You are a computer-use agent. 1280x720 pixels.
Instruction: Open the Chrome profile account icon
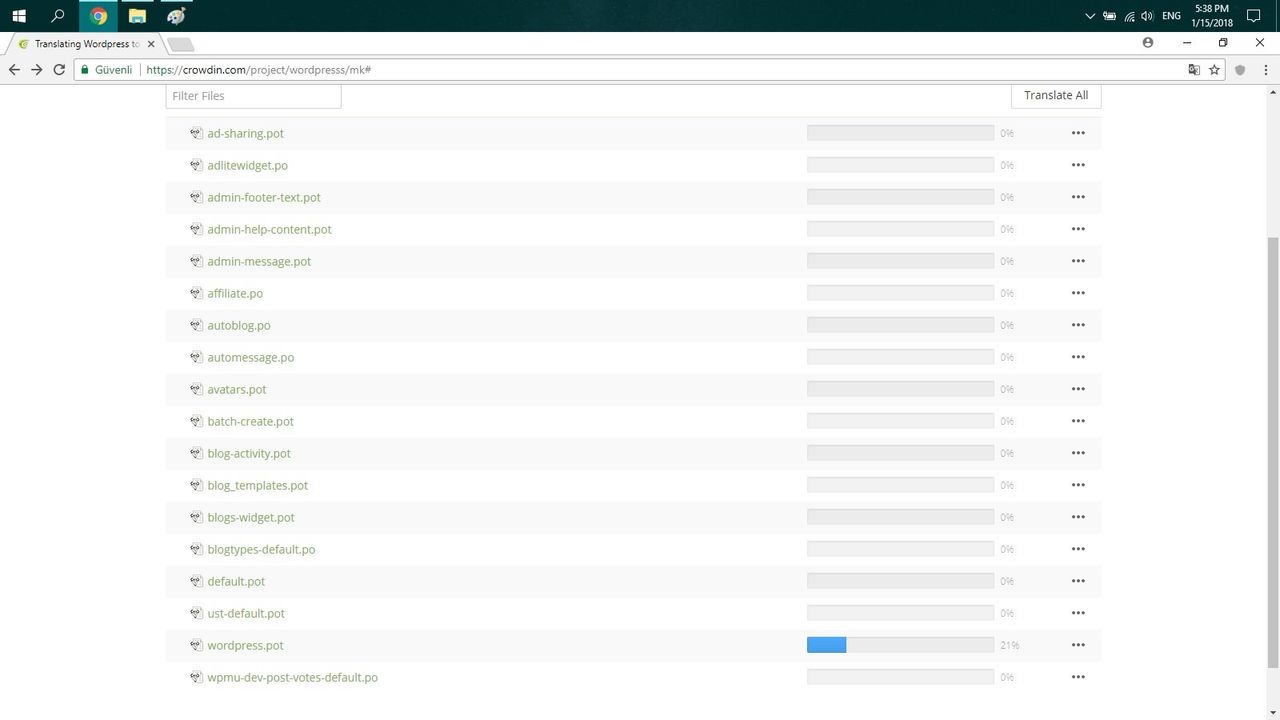tap(1147, 43)
